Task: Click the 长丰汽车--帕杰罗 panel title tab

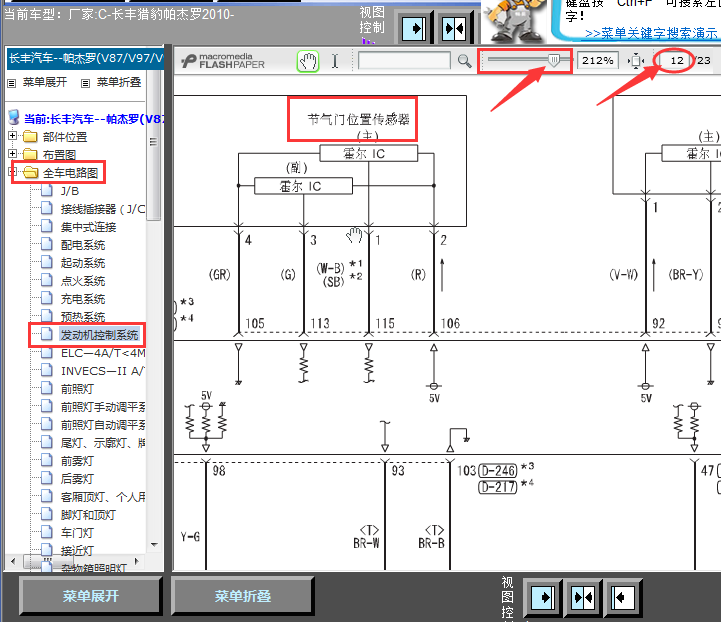Action: (x=86, y=58)
